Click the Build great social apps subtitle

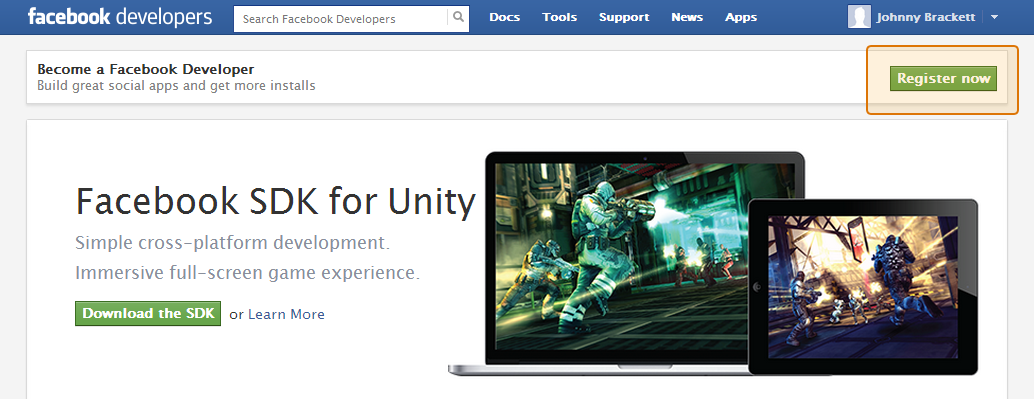[x=176, y=86]
